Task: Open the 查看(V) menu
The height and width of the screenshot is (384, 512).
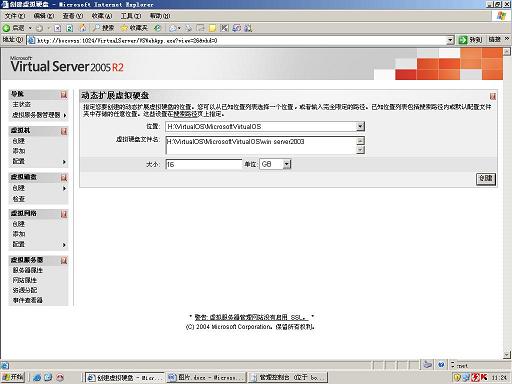Action: [73, 16]
